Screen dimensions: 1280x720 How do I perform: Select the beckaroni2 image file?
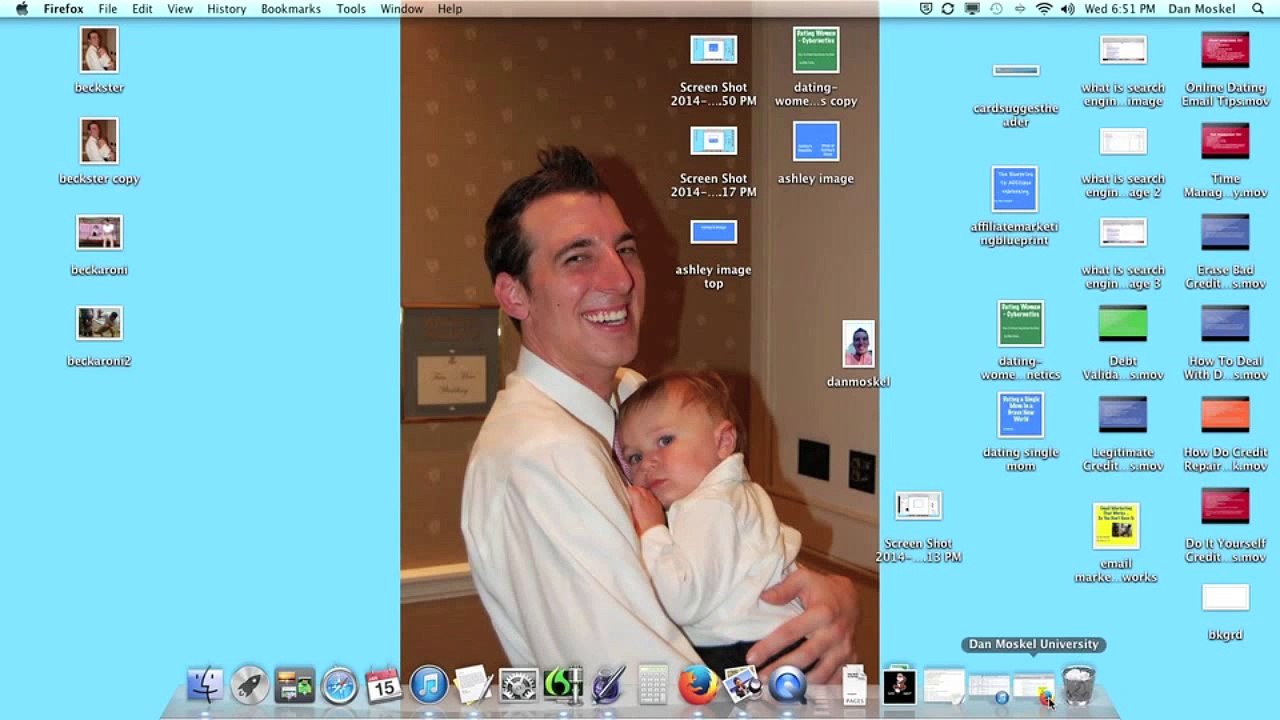99,323
